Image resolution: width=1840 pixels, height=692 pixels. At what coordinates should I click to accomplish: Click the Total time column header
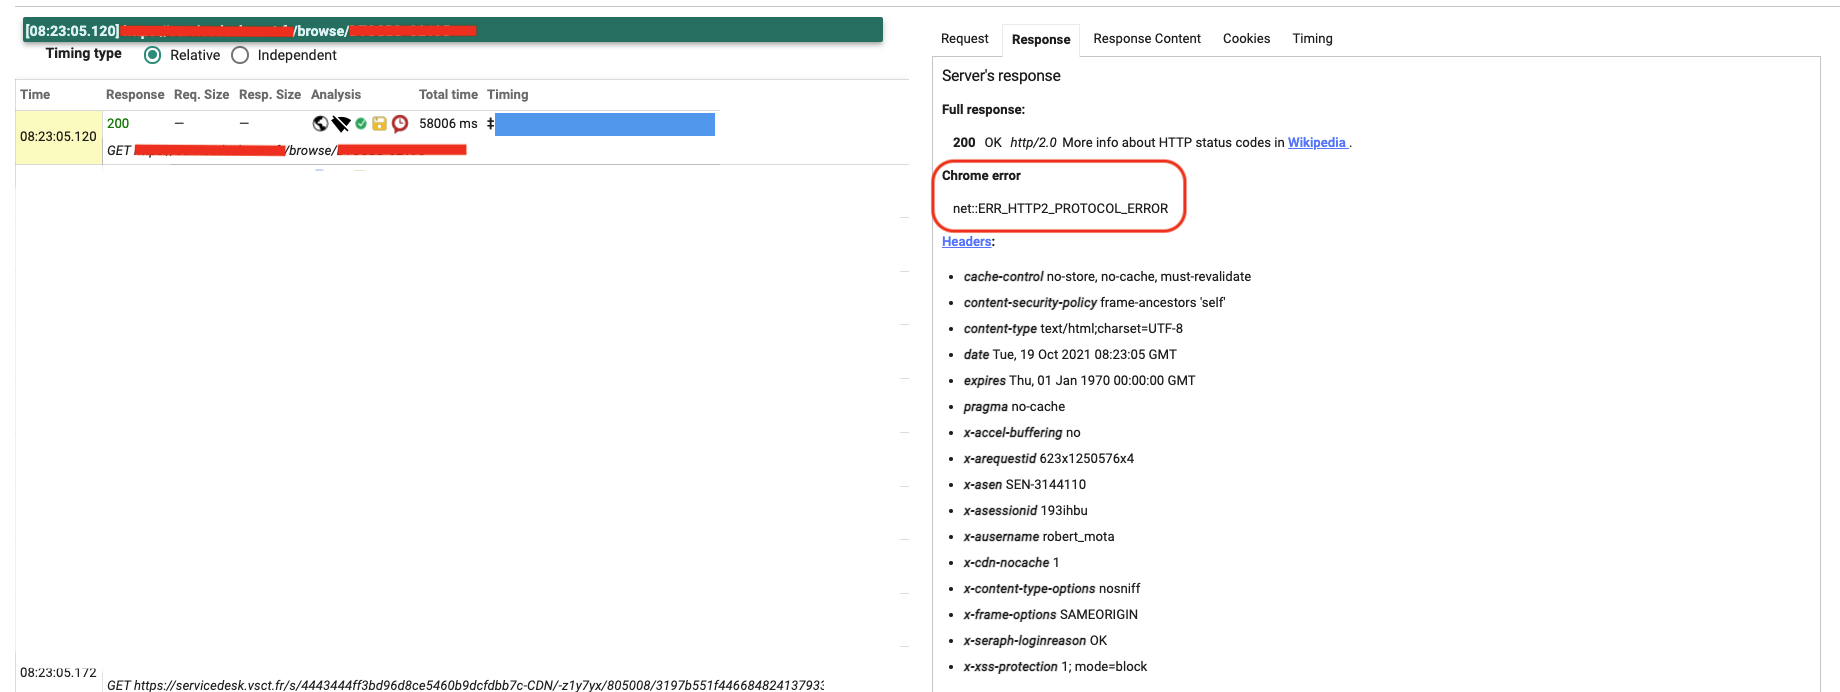pos(448,95)
